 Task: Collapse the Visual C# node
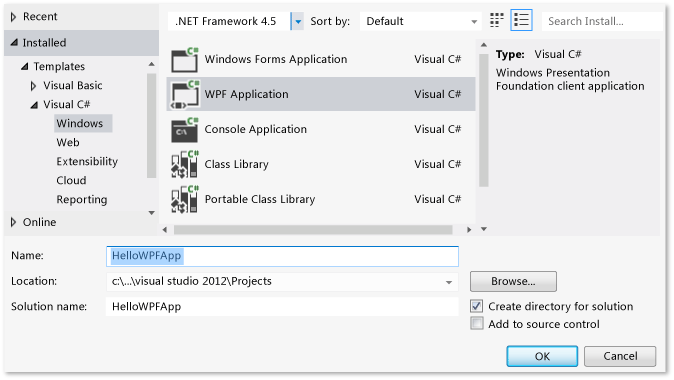(34, 104)
